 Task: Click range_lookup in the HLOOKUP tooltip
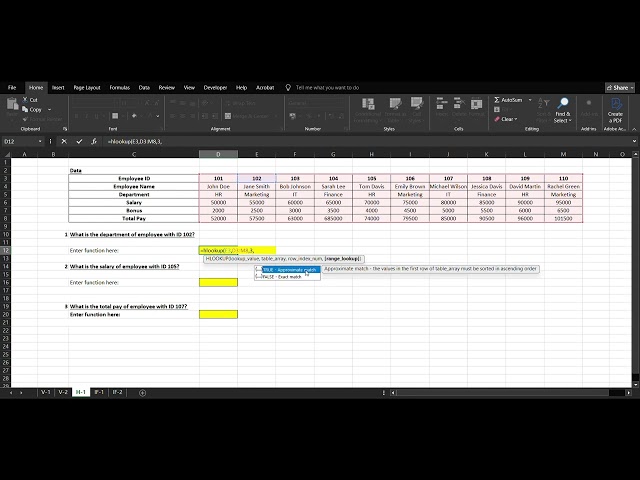pyautogui.click(x=343, y=259)
